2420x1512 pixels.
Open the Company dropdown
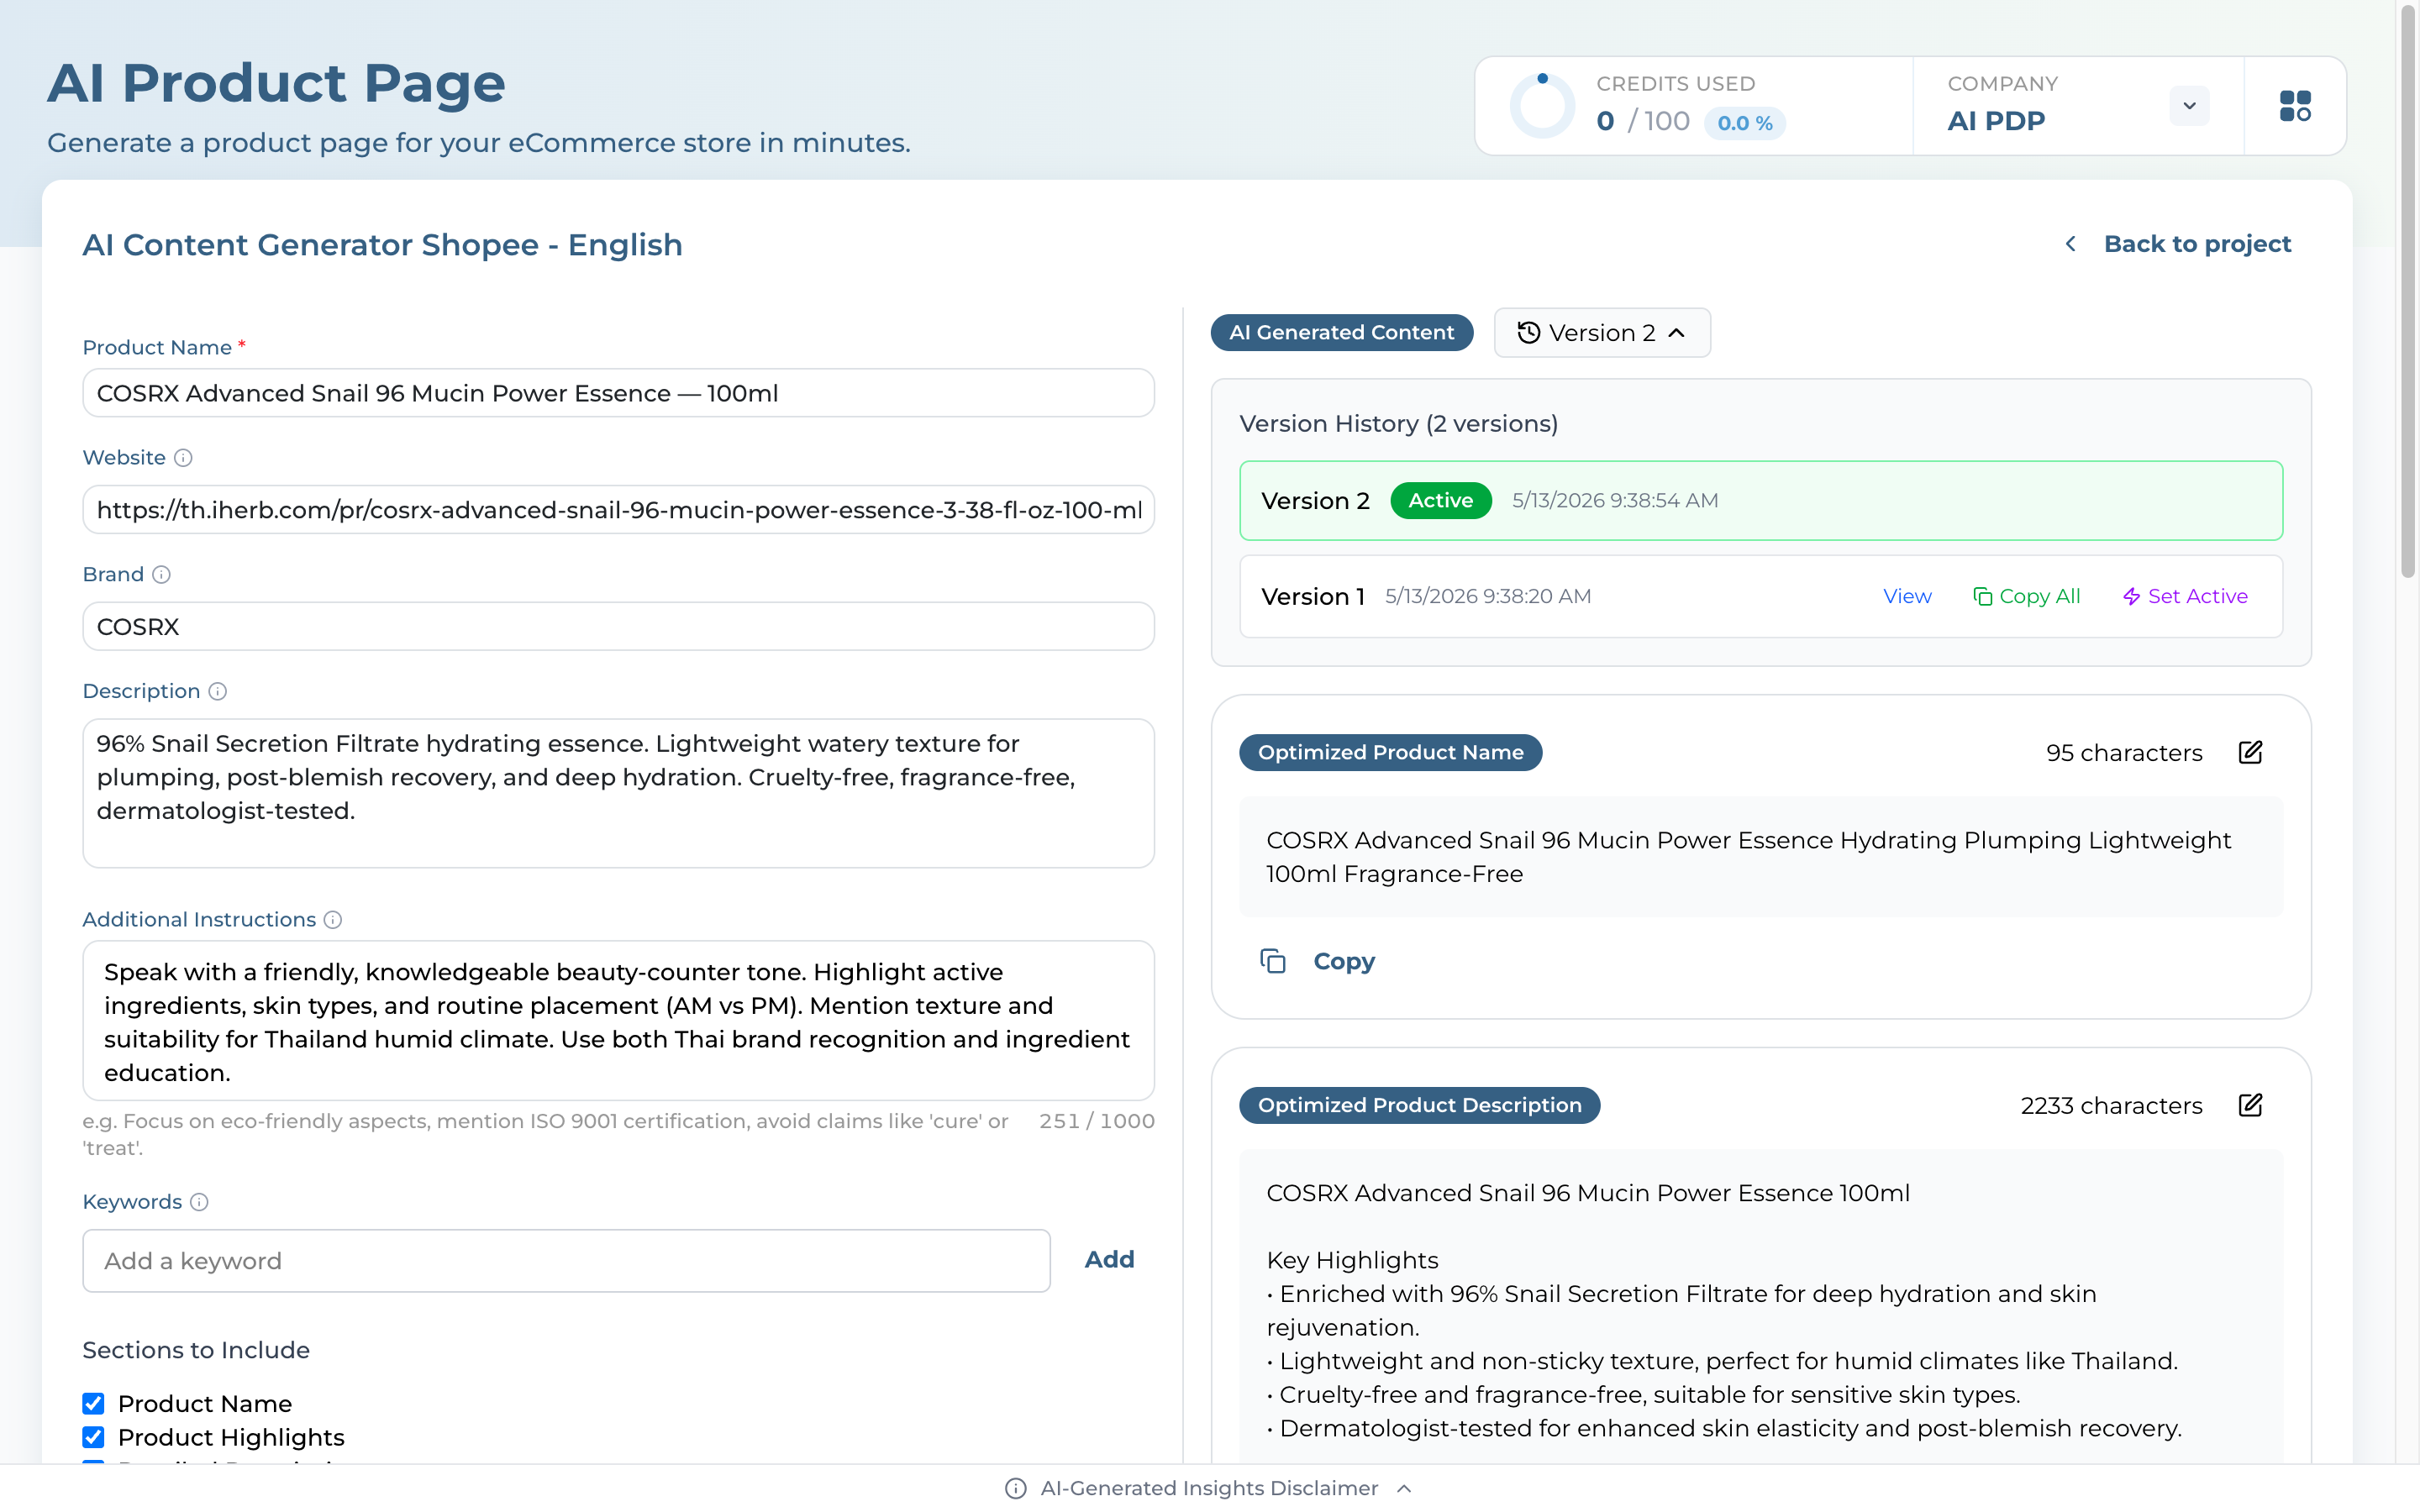pyautogui.click(x=2189, y=106)
